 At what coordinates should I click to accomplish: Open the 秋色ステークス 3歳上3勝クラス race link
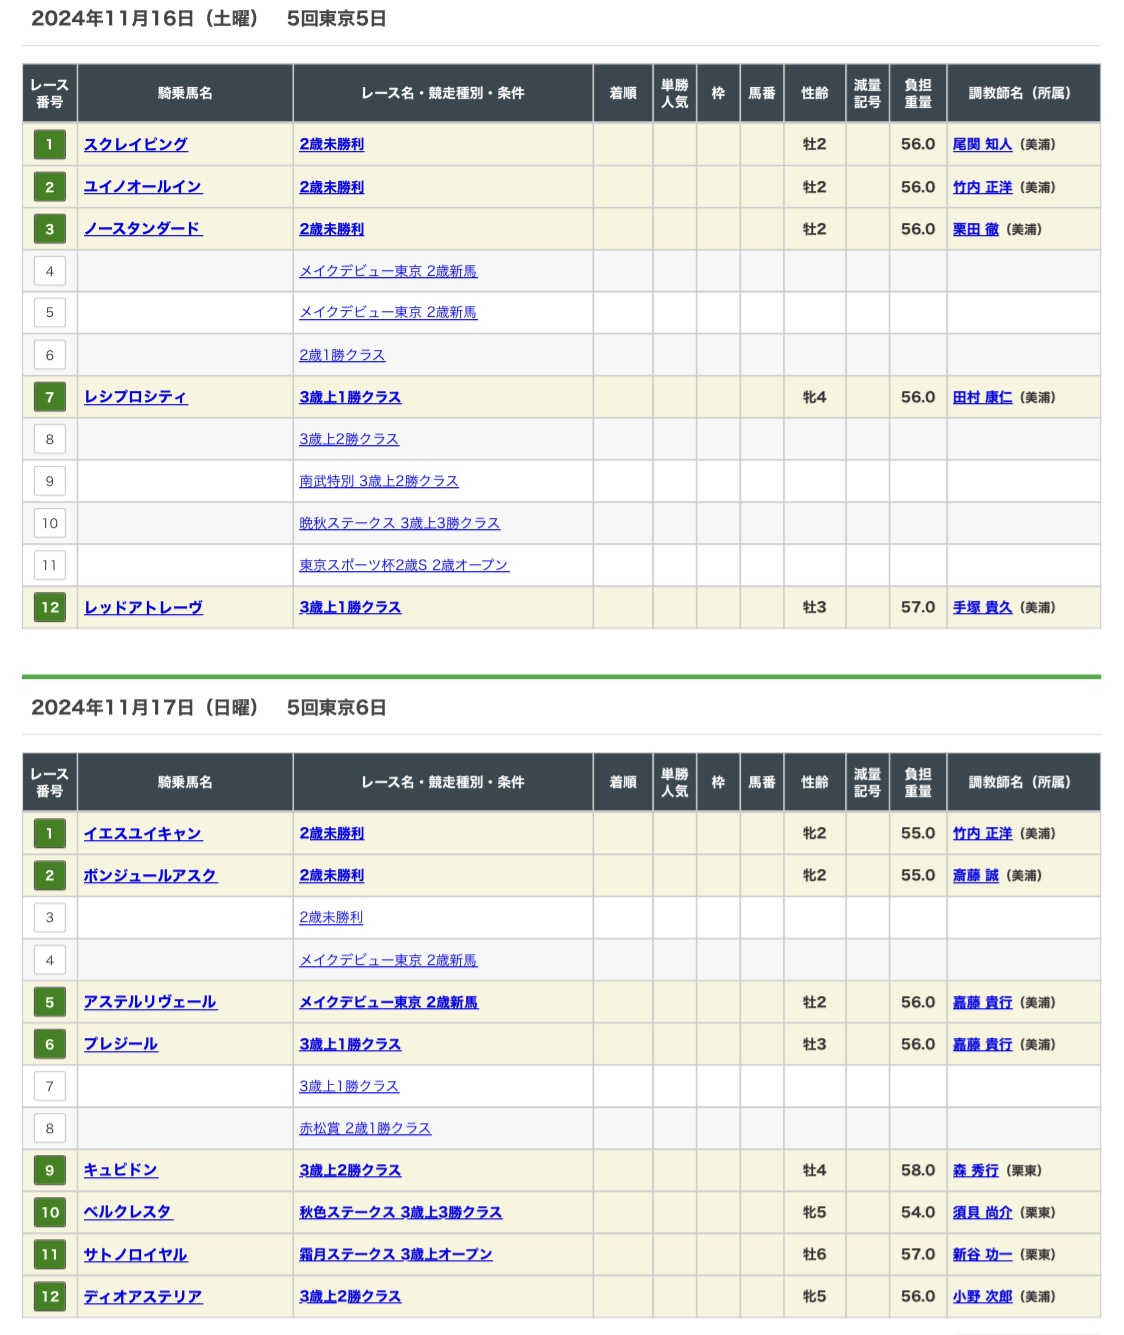[401, 1212]
